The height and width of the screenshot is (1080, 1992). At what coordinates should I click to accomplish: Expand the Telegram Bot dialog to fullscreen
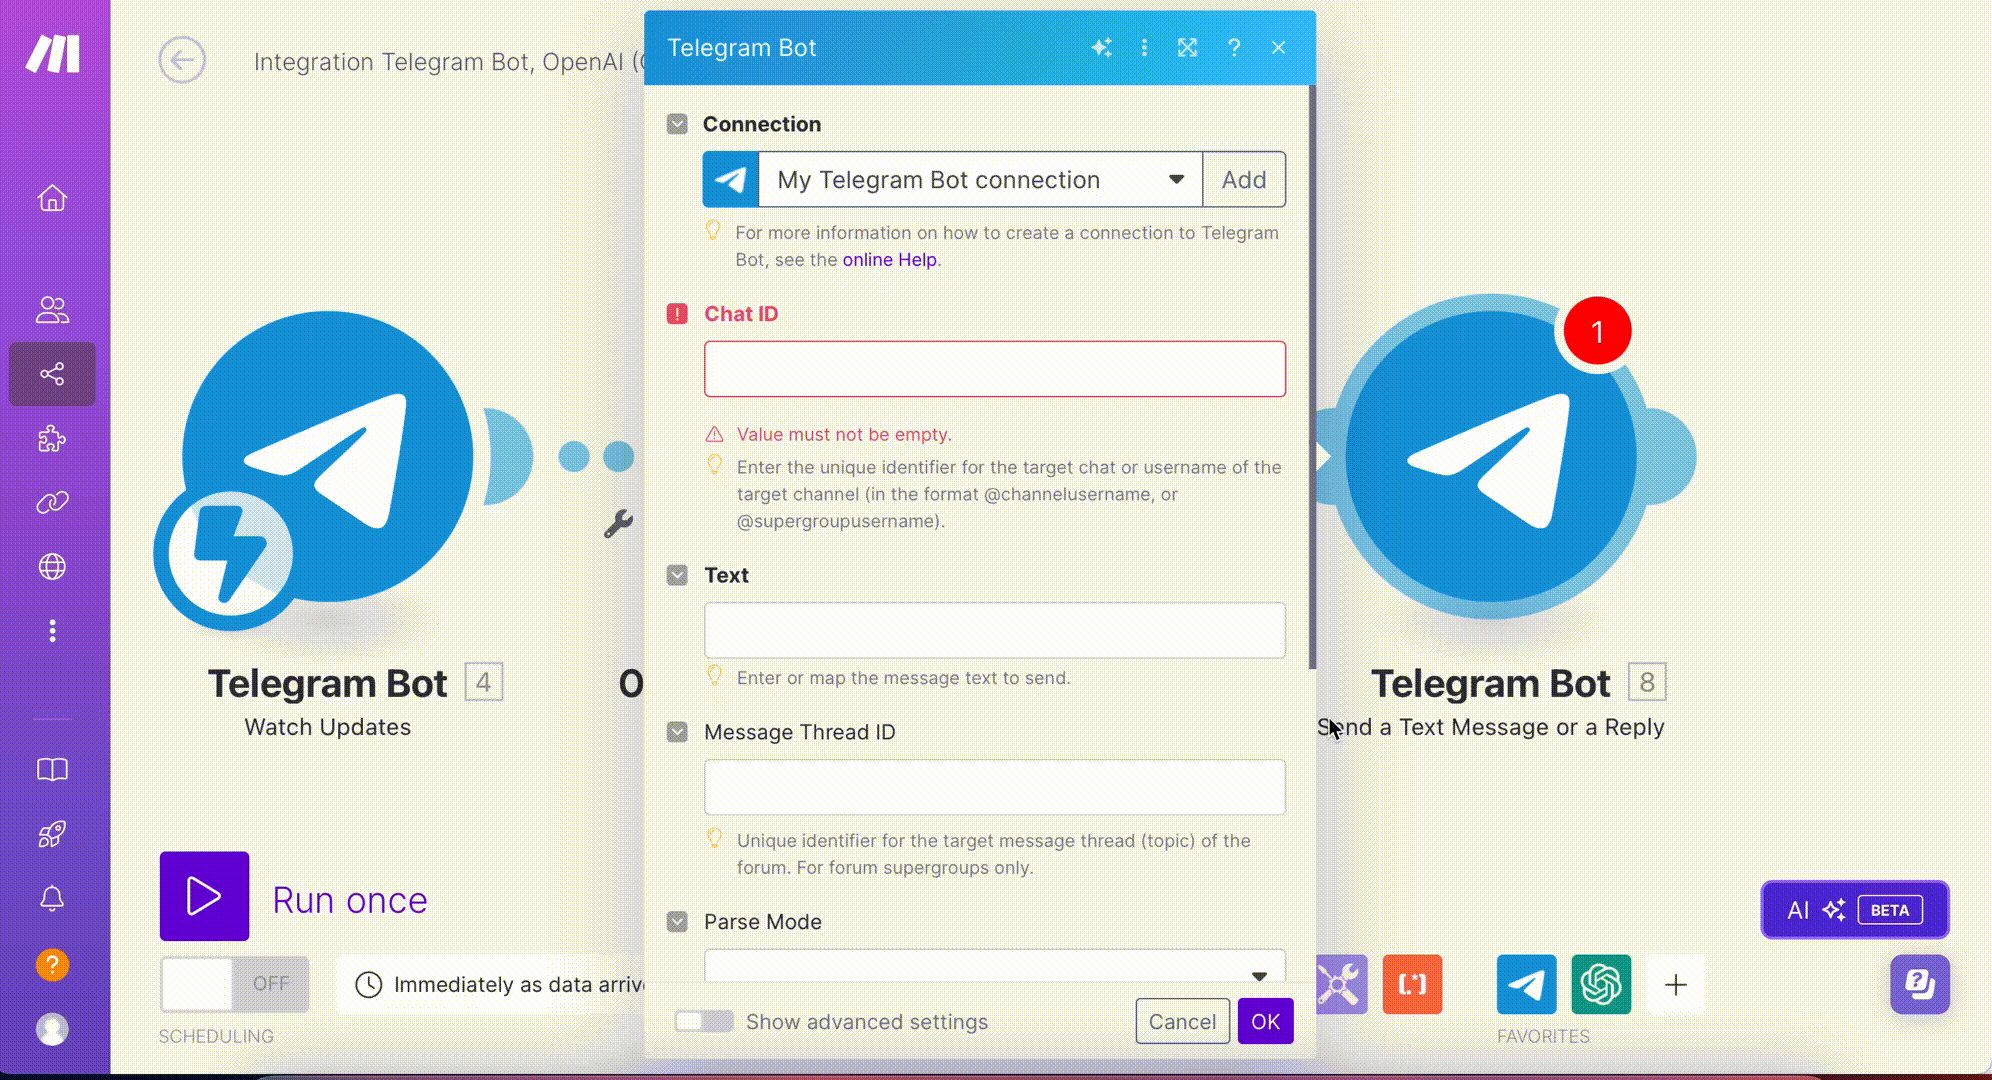(1187, 48)
